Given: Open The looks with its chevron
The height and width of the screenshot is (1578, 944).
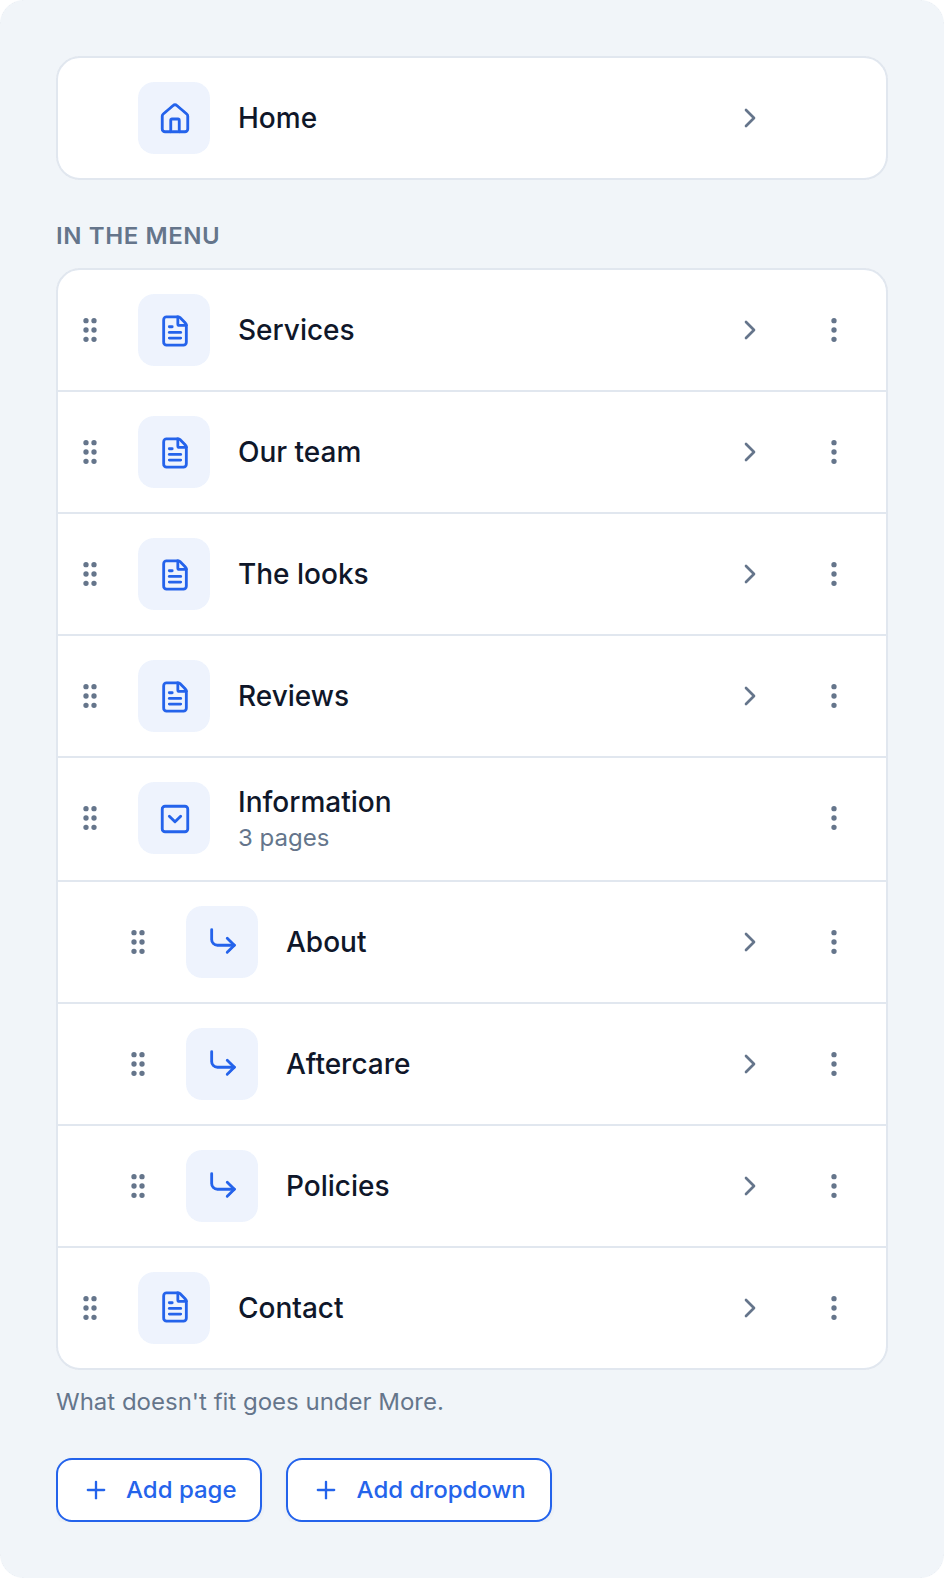Looking at the screenshot, I should (750, 574).
